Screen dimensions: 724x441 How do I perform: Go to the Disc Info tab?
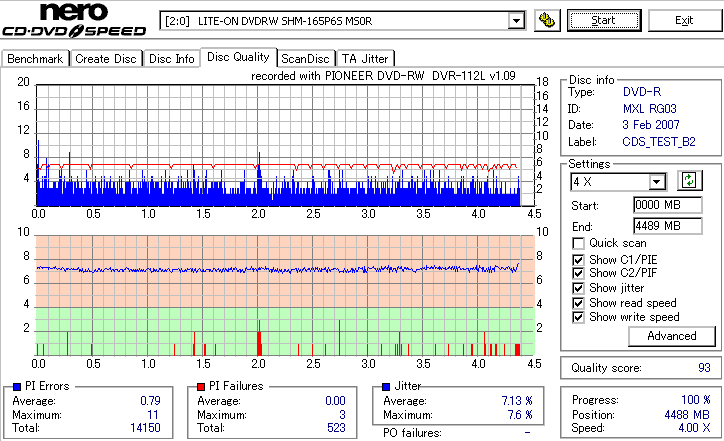click(x=171, y=59)
